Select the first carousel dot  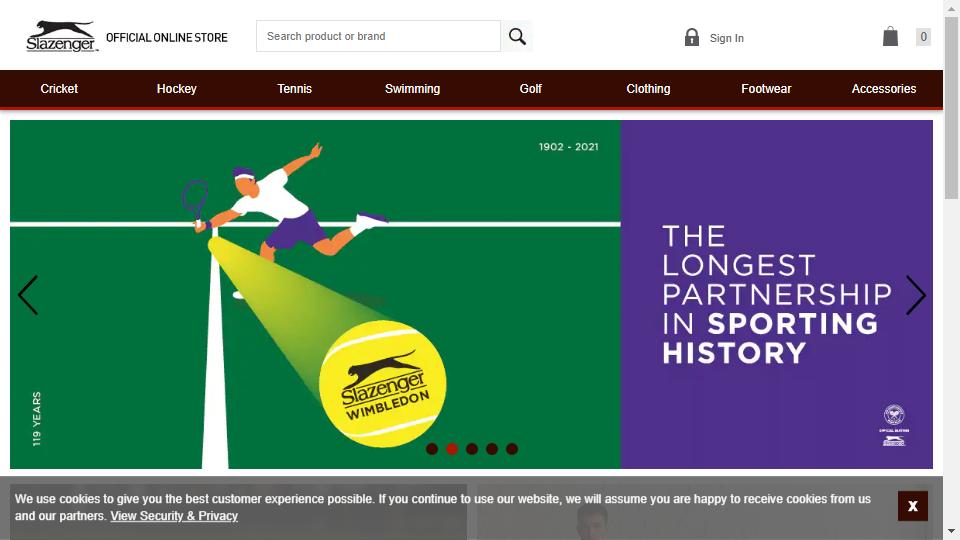[432, 449]
